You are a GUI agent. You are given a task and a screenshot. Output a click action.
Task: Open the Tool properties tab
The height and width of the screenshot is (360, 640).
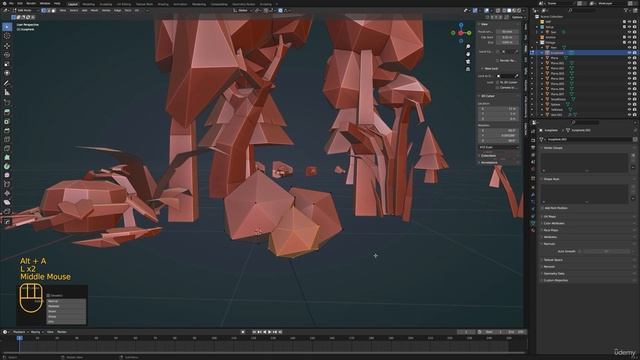533,131
